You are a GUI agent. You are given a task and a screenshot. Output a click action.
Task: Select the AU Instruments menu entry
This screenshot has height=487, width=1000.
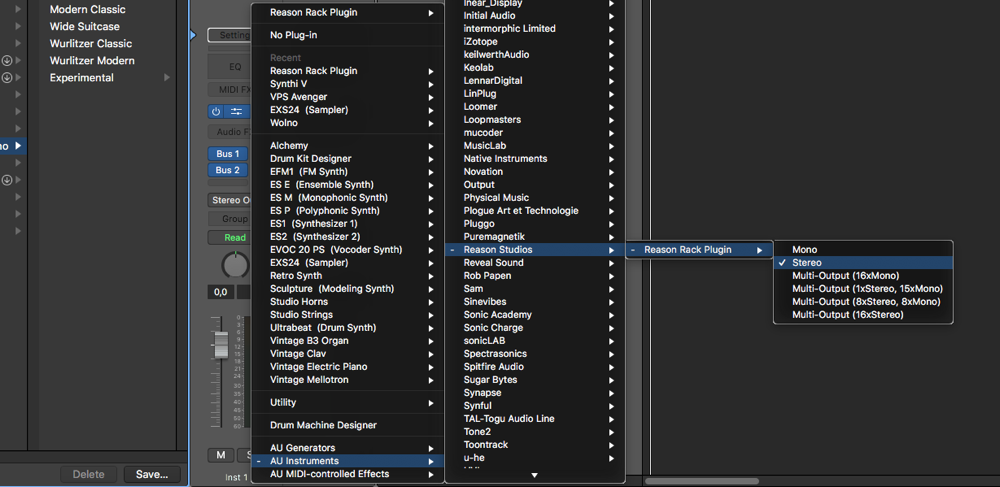point(348,461)
